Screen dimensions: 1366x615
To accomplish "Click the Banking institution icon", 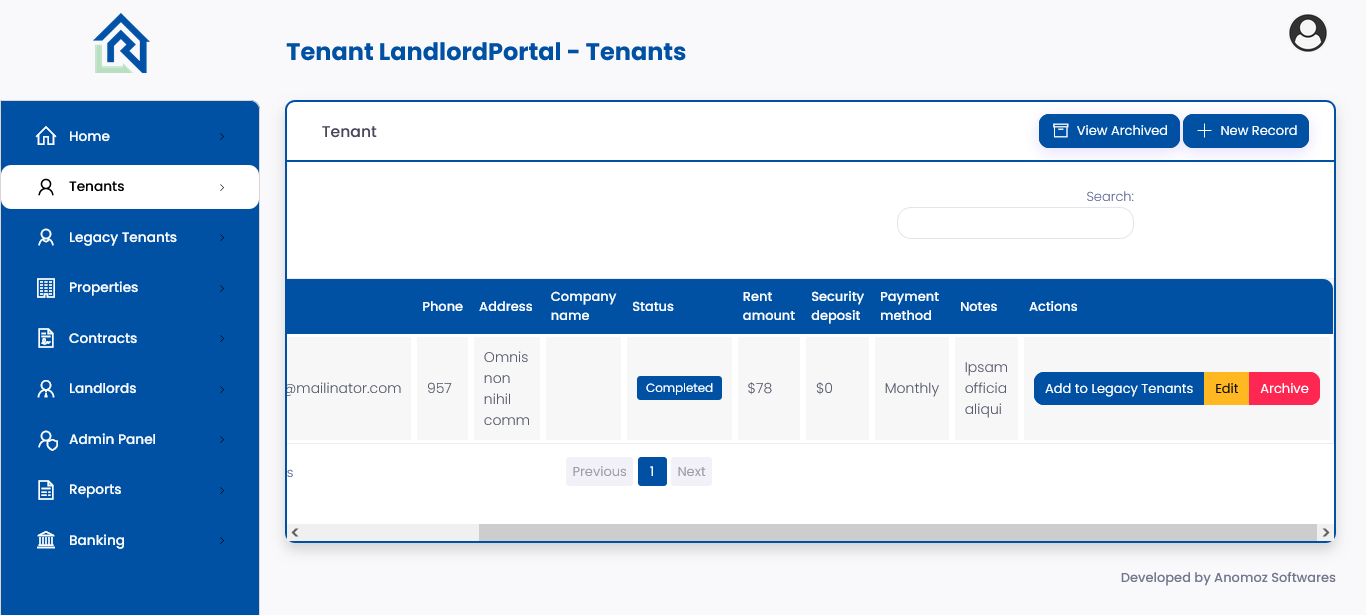I will tap(46, 541).
